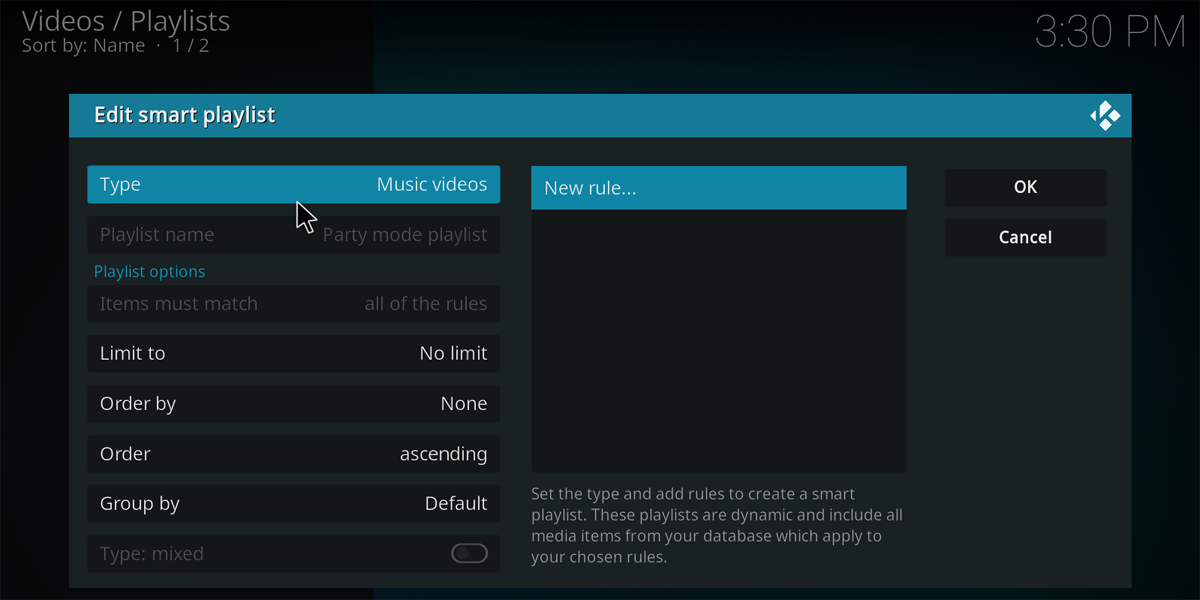Open the 'Order by' selector

tap(293, 403)
